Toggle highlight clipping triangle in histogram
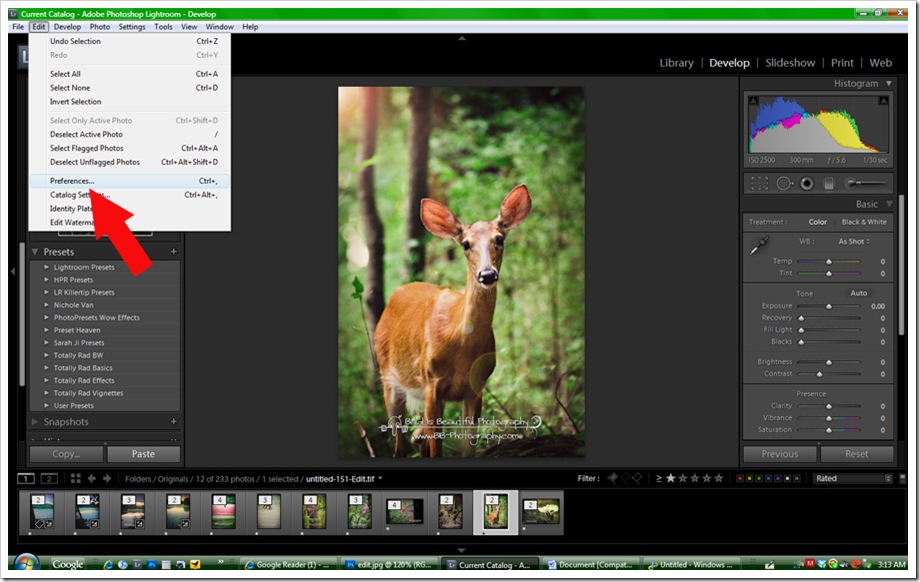The width and height of the screenshot is (920, 582). click(882, 100)
